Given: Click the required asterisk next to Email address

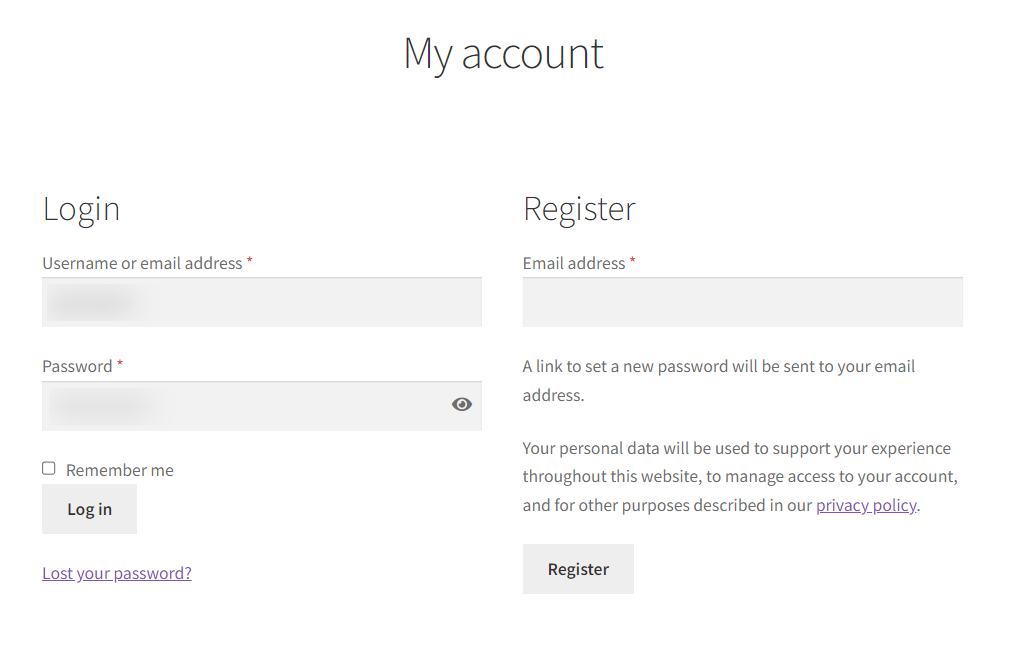Looking at the screenshot, I should [632, 259].
